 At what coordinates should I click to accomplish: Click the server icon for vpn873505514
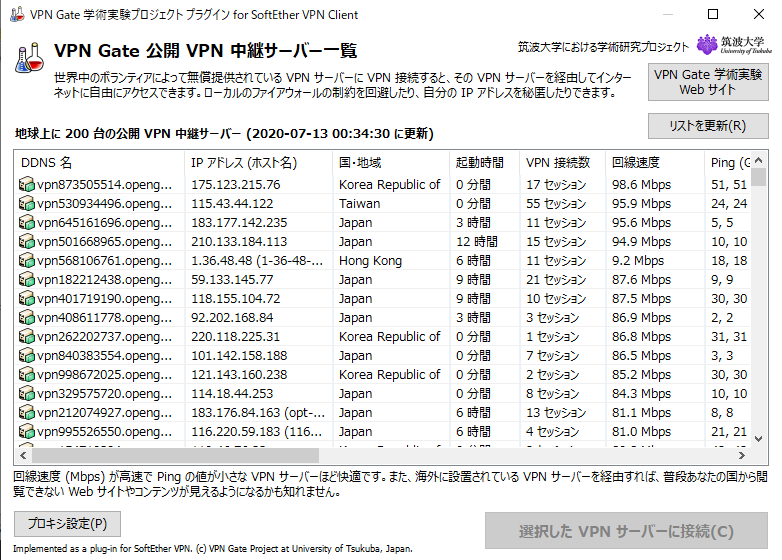[x=27, y=185]
